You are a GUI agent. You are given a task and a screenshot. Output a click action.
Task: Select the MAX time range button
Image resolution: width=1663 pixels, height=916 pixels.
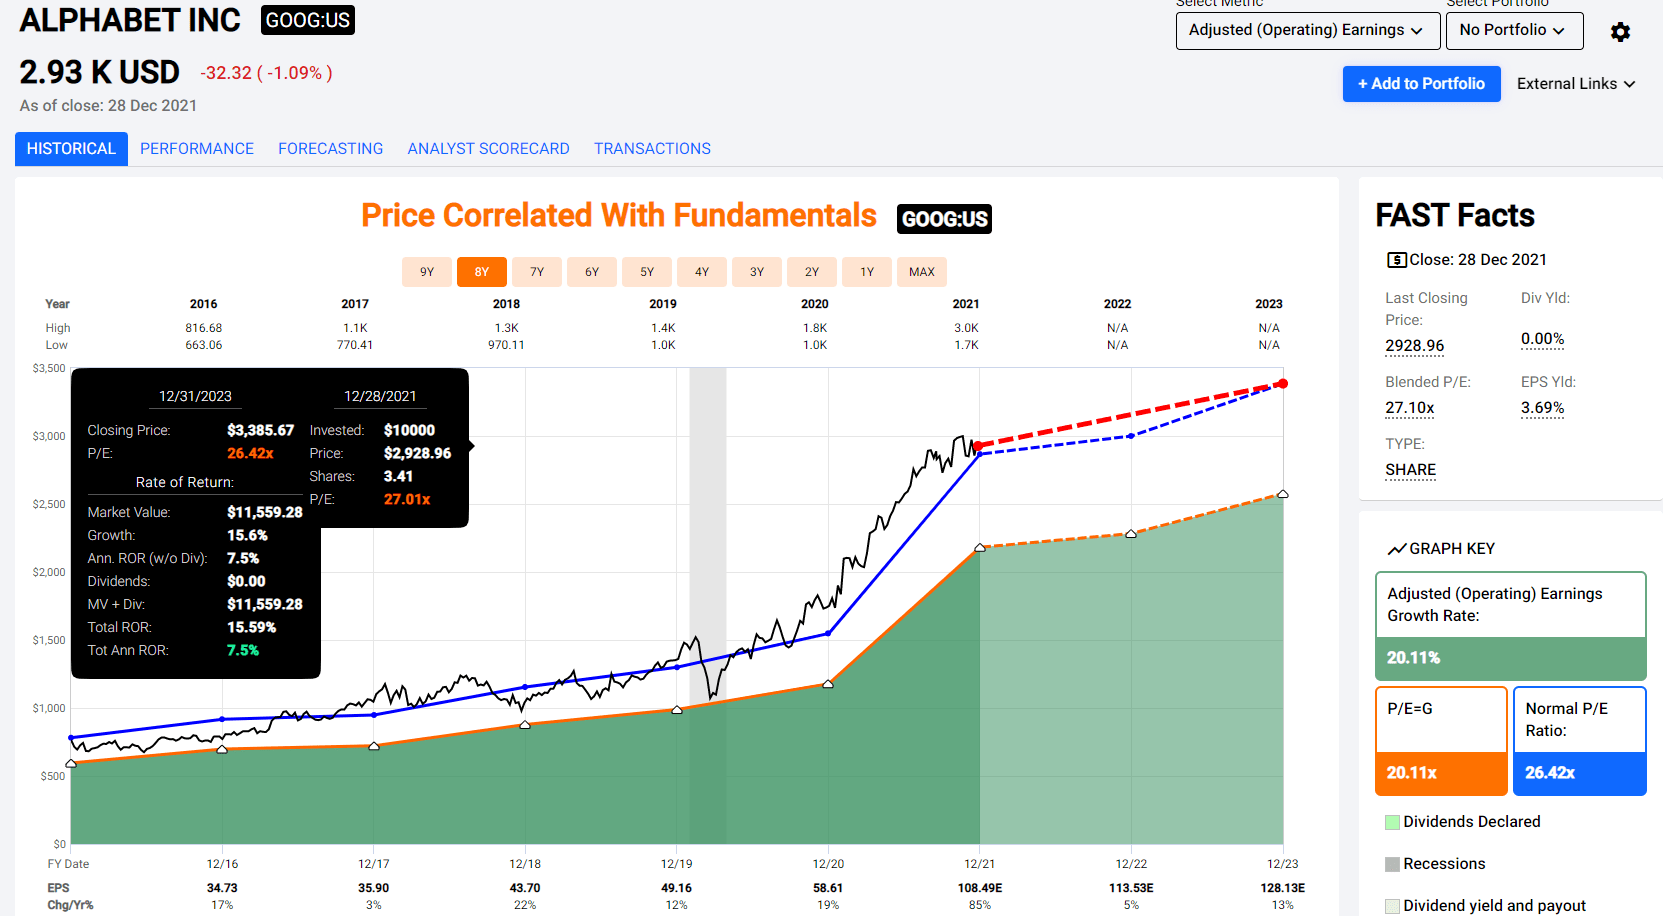tap(922, 272)
